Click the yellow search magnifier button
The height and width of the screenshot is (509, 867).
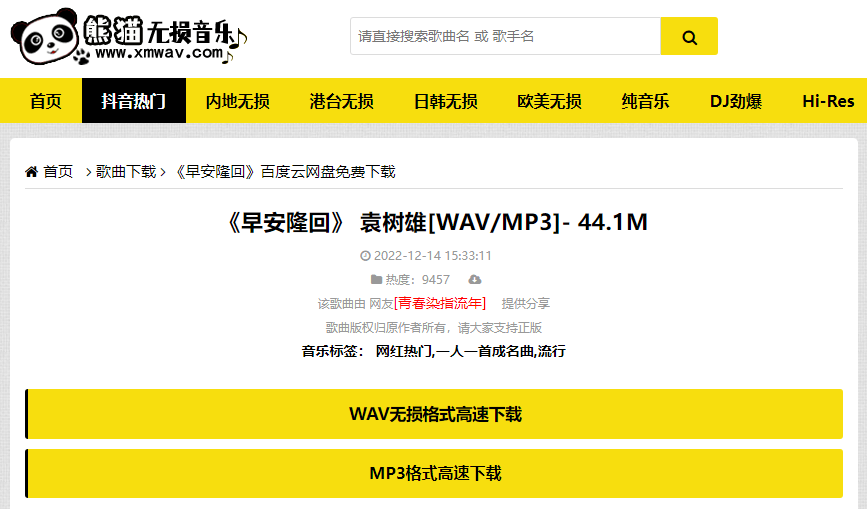click(689, 36)
